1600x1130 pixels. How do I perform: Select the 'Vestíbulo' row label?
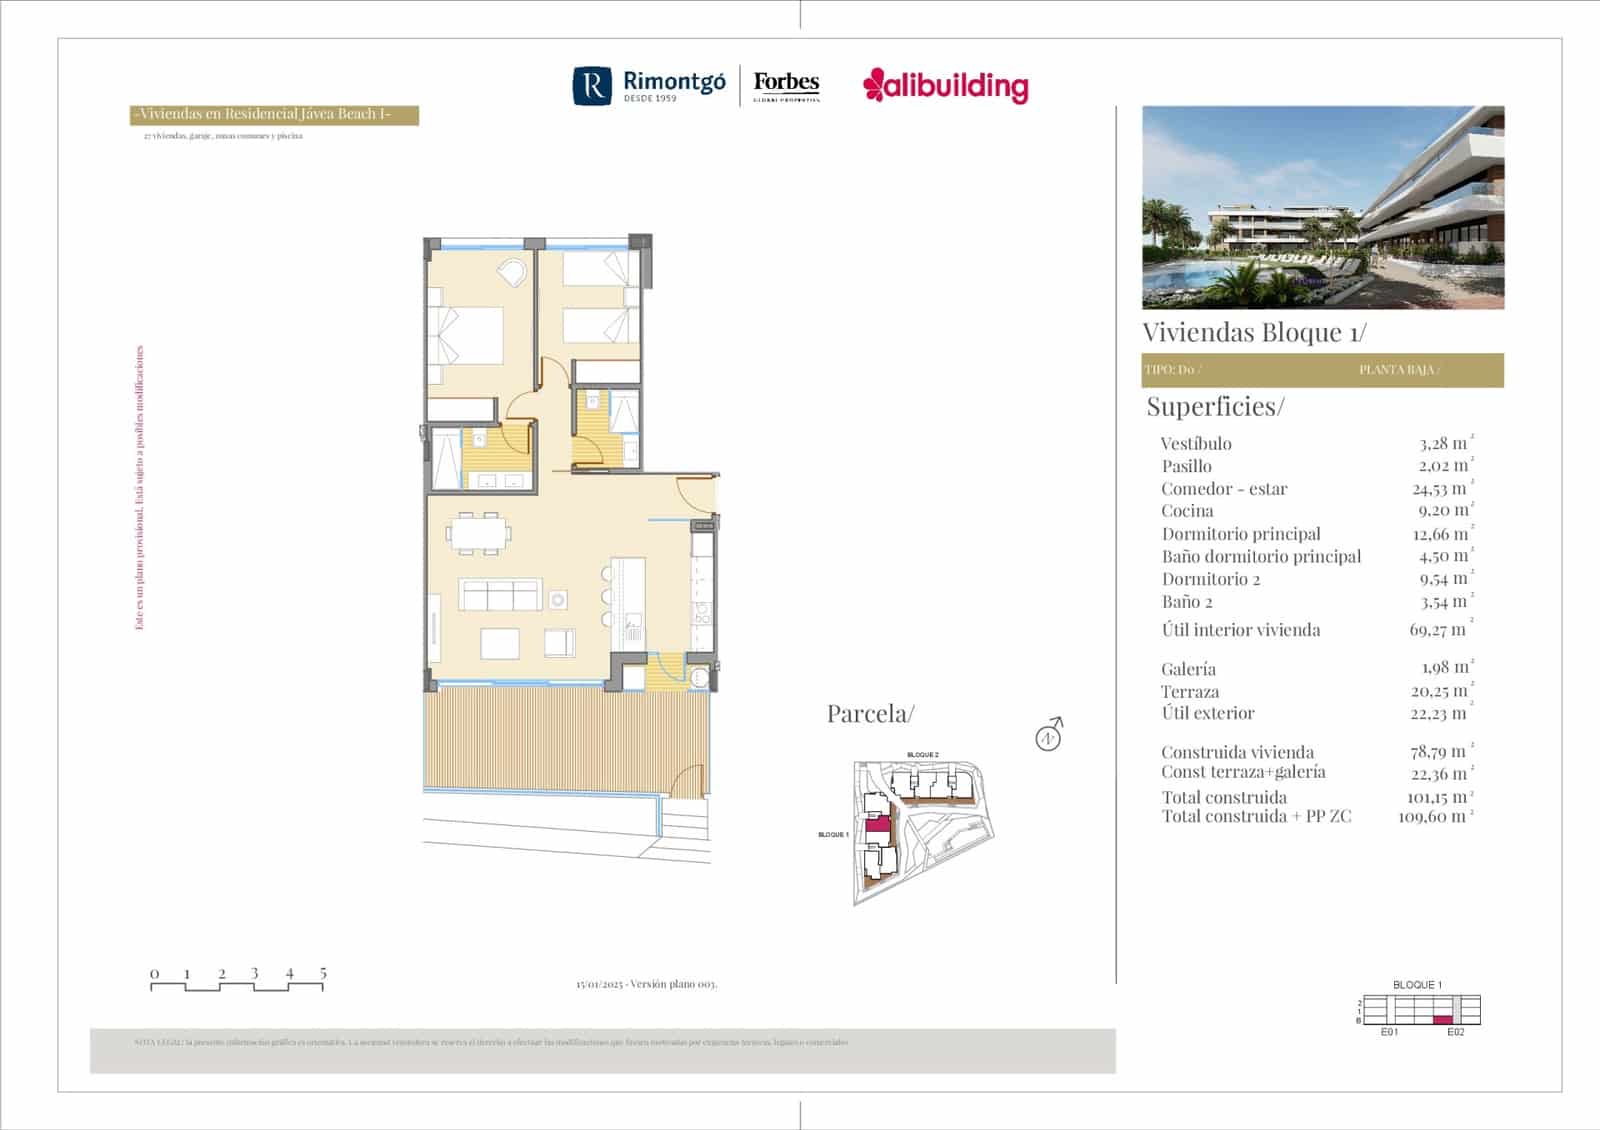1196,444
